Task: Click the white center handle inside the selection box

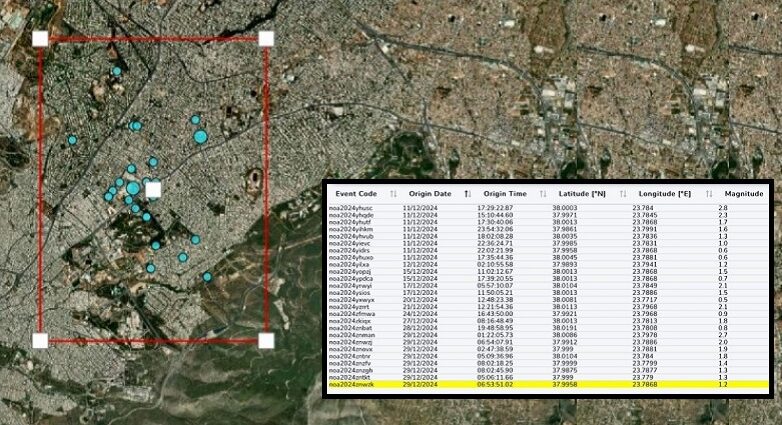Action: [153, 189]
